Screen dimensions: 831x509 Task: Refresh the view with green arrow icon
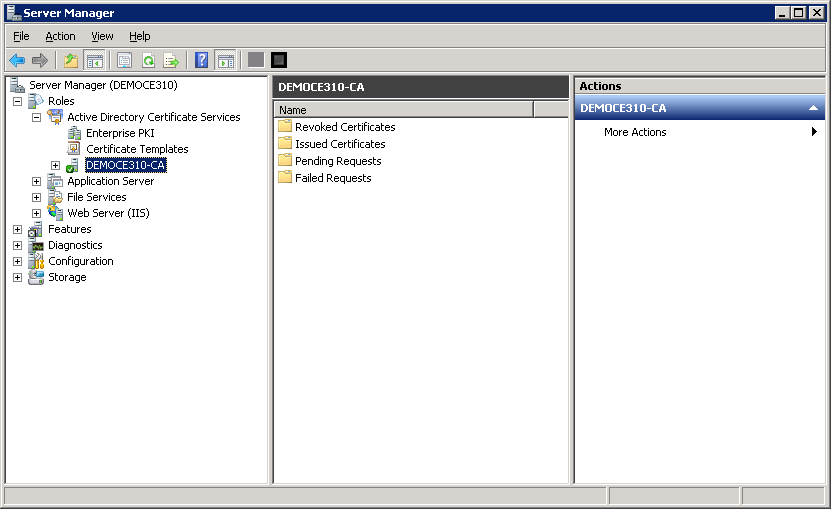[x=148, y=60]
